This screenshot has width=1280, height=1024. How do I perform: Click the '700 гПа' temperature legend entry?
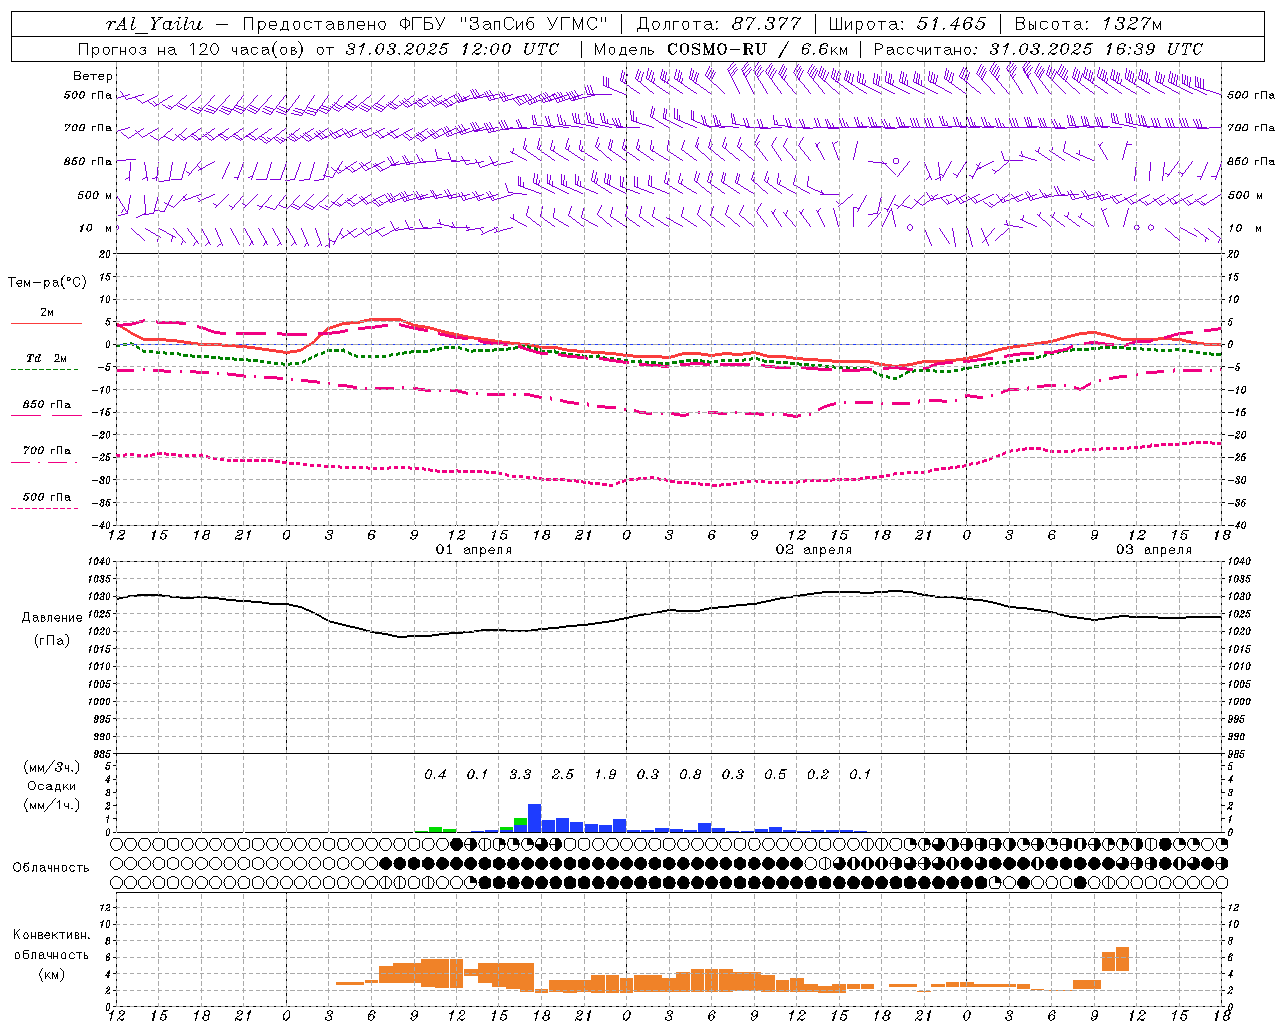coord(47,451)
